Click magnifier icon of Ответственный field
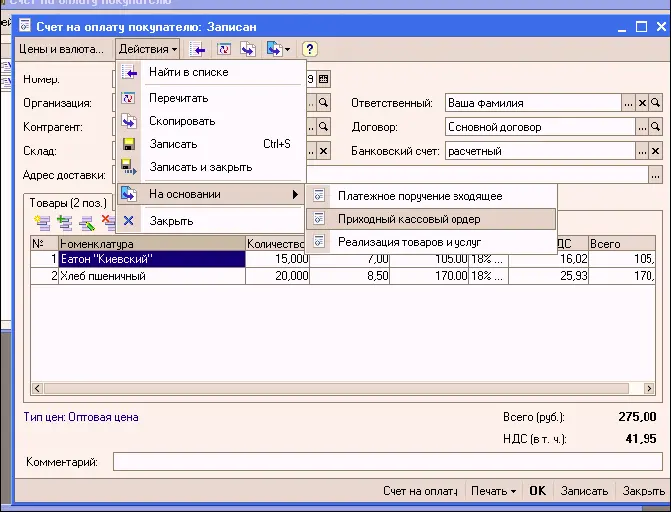Viewport: 671px width, 512px height. [x=655, y=103]
